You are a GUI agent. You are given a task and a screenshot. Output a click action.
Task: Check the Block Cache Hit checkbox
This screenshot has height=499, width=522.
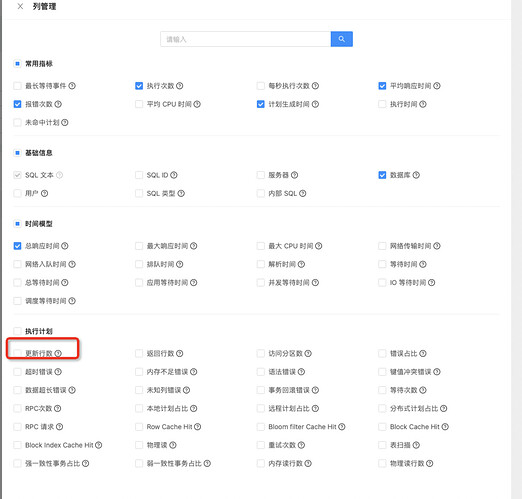point(382,427)
